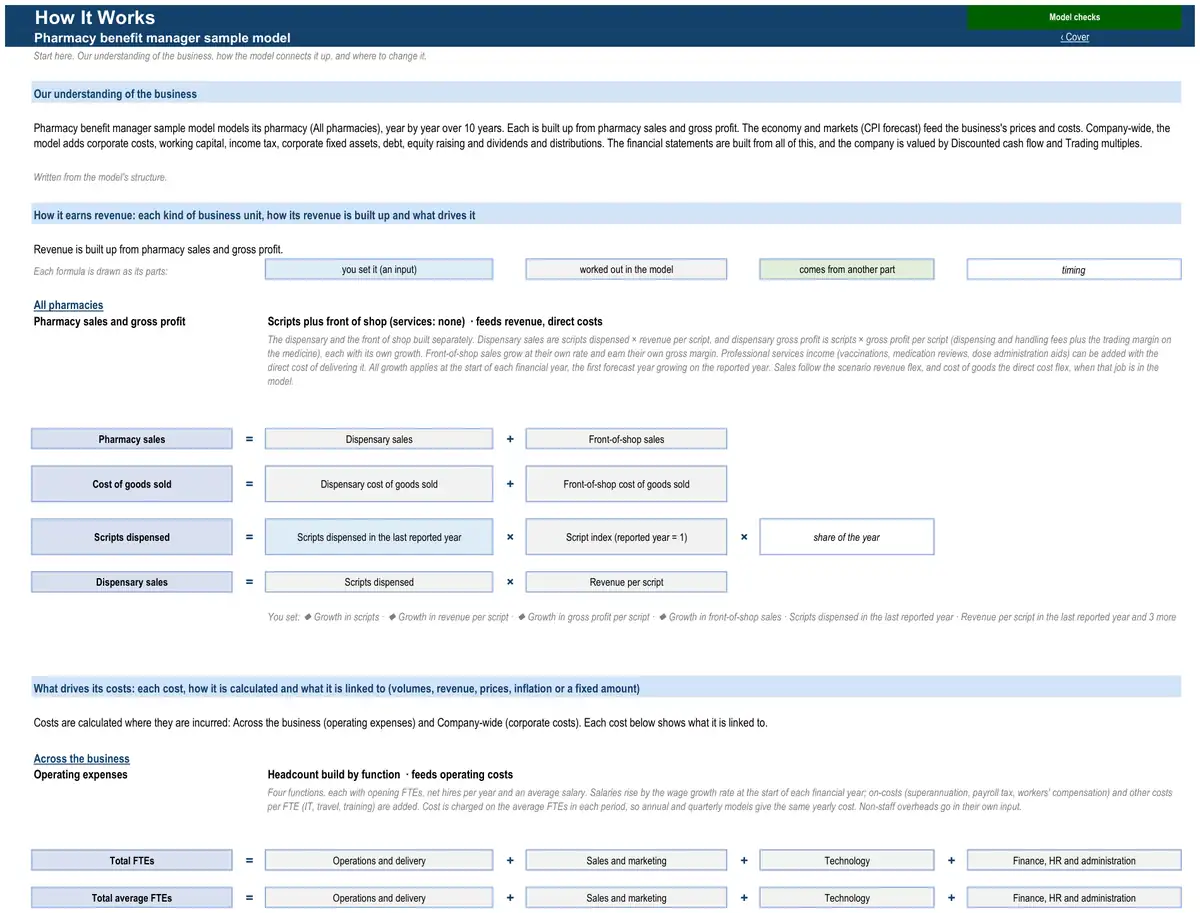Click Dispensary sales in the Pharmacy sales formula
This screenshot has height=913, width=1200.
379,439
